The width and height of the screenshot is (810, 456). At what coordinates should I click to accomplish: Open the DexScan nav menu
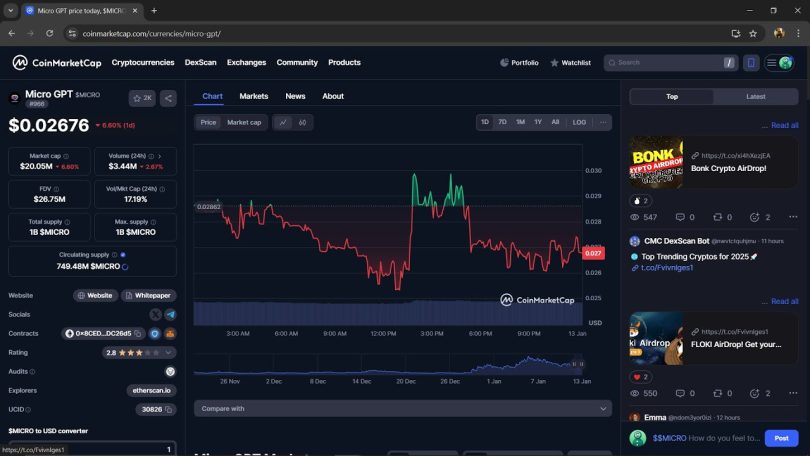(200, 62)
